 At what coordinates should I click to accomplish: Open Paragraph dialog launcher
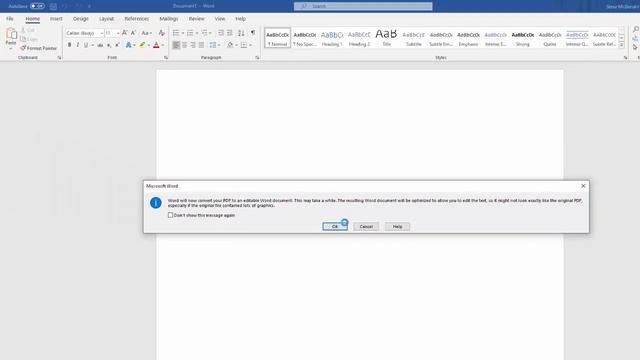click(257, 58)
